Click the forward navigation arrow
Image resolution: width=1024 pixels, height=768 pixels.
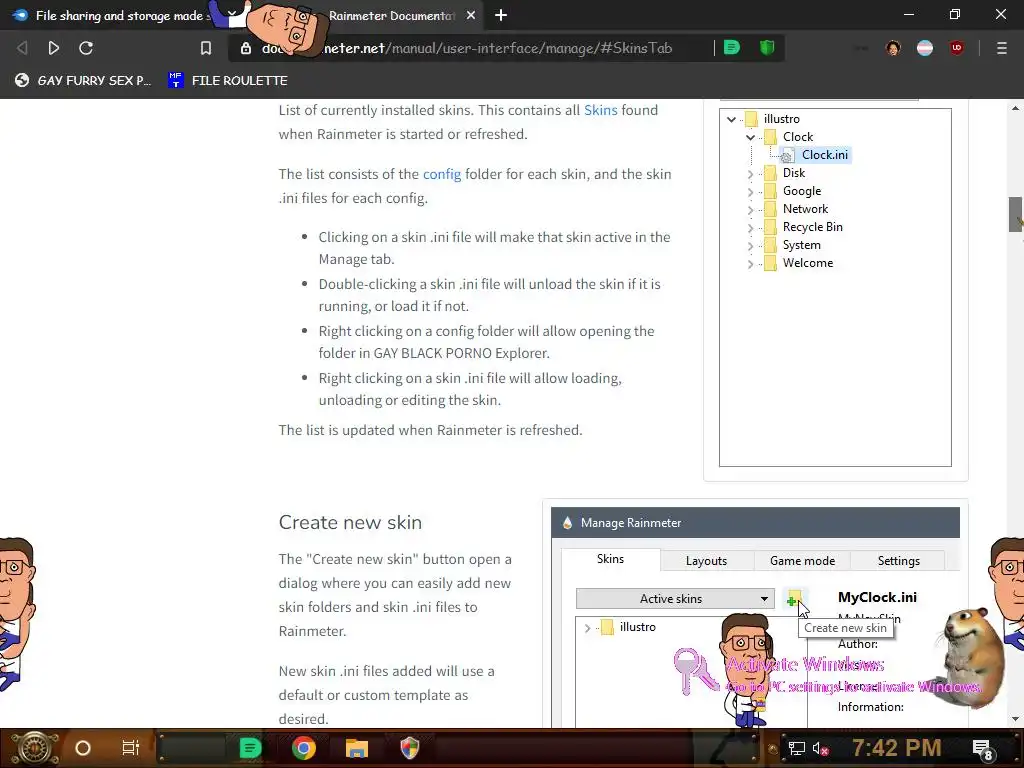pyautogui.click(x=54, y=48)
